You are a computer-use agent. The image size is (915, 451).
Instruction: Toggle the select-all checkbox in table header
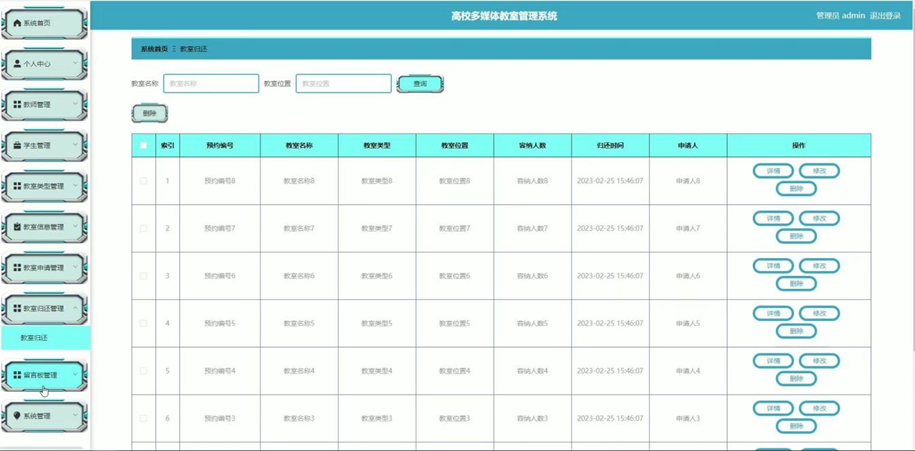pos(144,145)
